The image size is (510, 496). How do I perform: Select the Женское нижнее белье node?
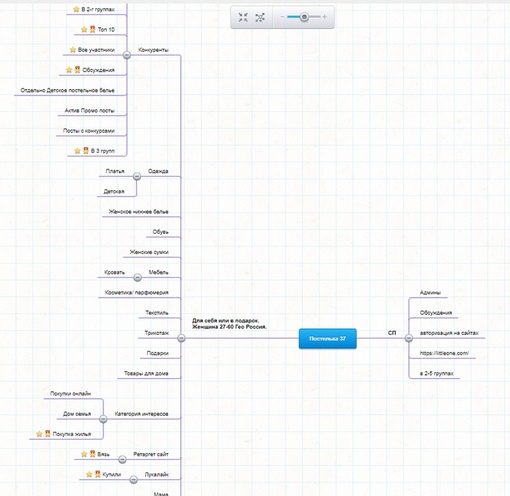(138, 212)
